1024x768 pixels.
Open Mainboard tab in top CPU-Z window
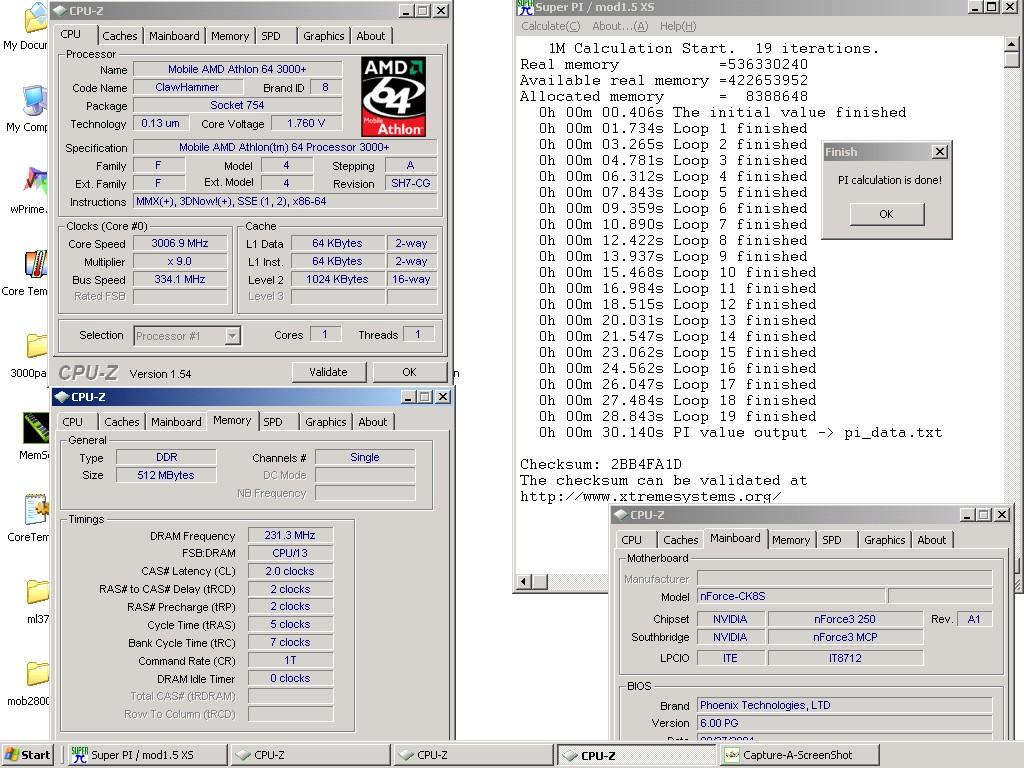point(174,36)
